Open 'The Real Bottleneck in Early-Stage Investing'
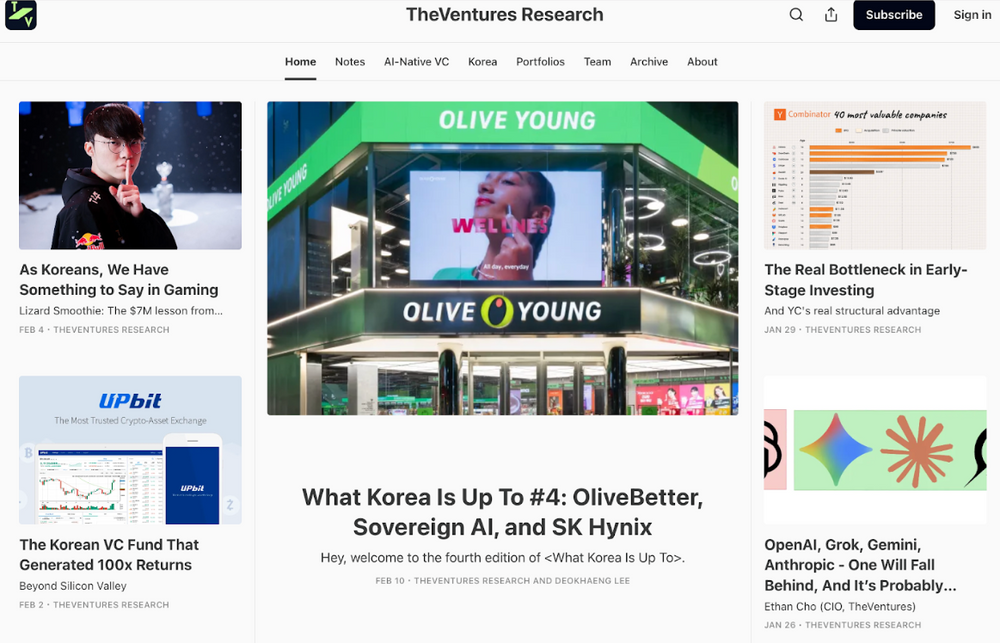Viewport: 1000px width, 643px height. (866, 279)
